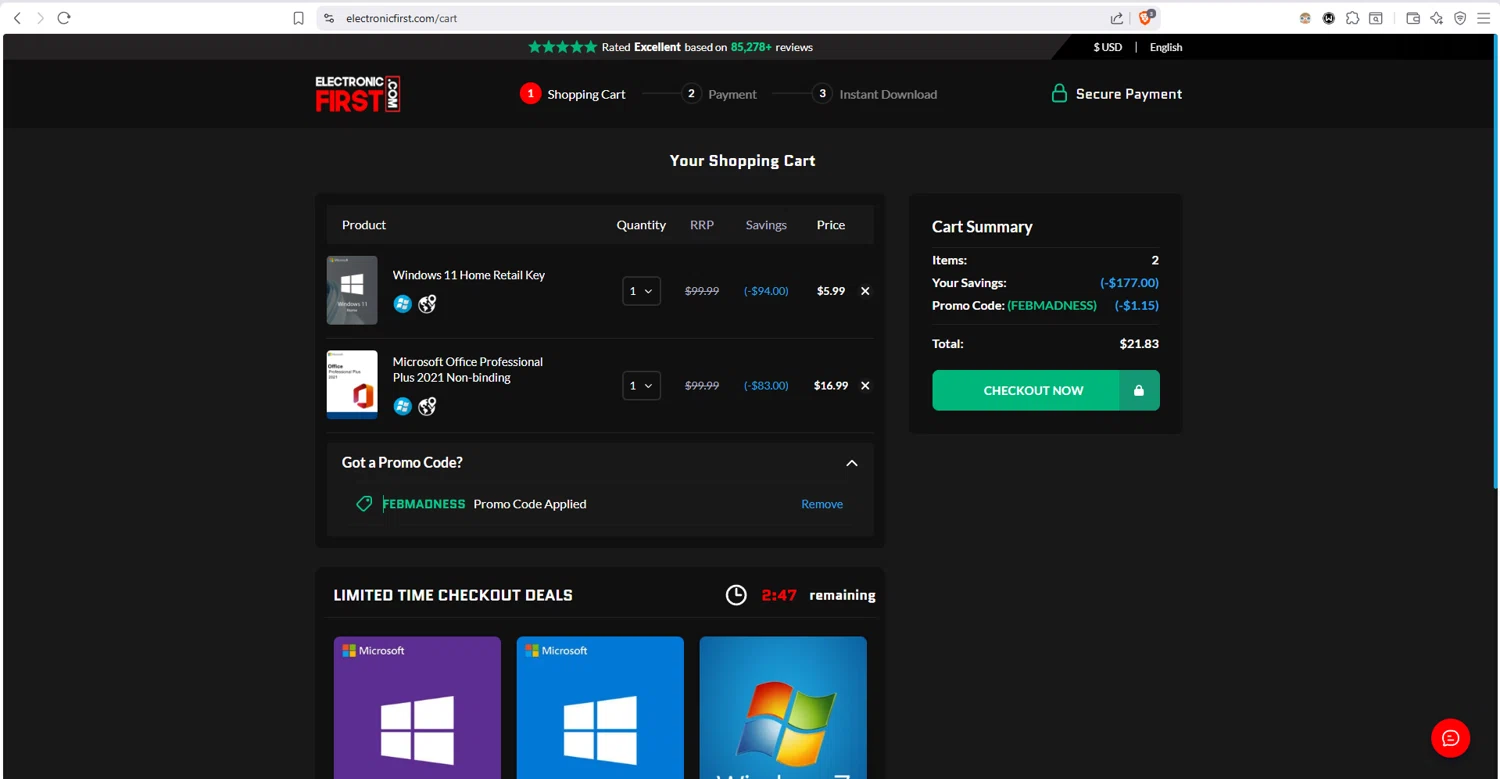Reload the page with the refresh icon
The height and width of the screenshot is (779, 1500).
click(x=64, y=18)
